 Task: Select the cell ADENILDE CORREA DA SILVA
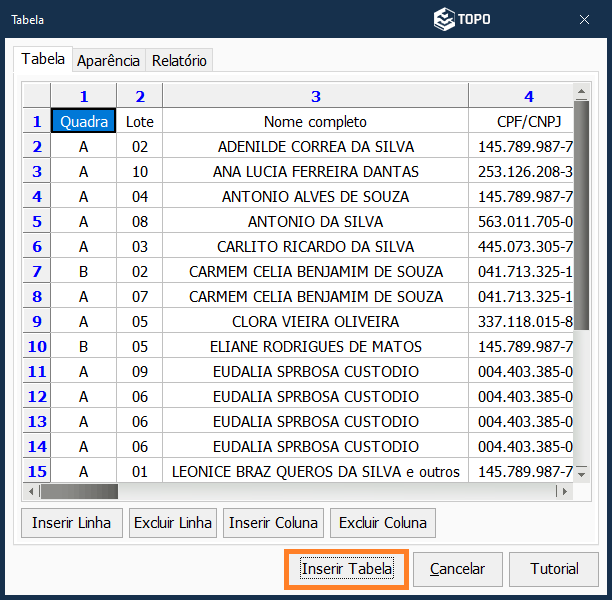tap(315, 147)
